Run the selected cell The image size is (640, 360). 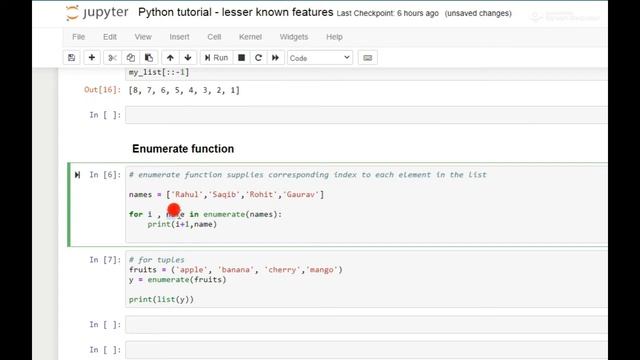click(216, 58)
